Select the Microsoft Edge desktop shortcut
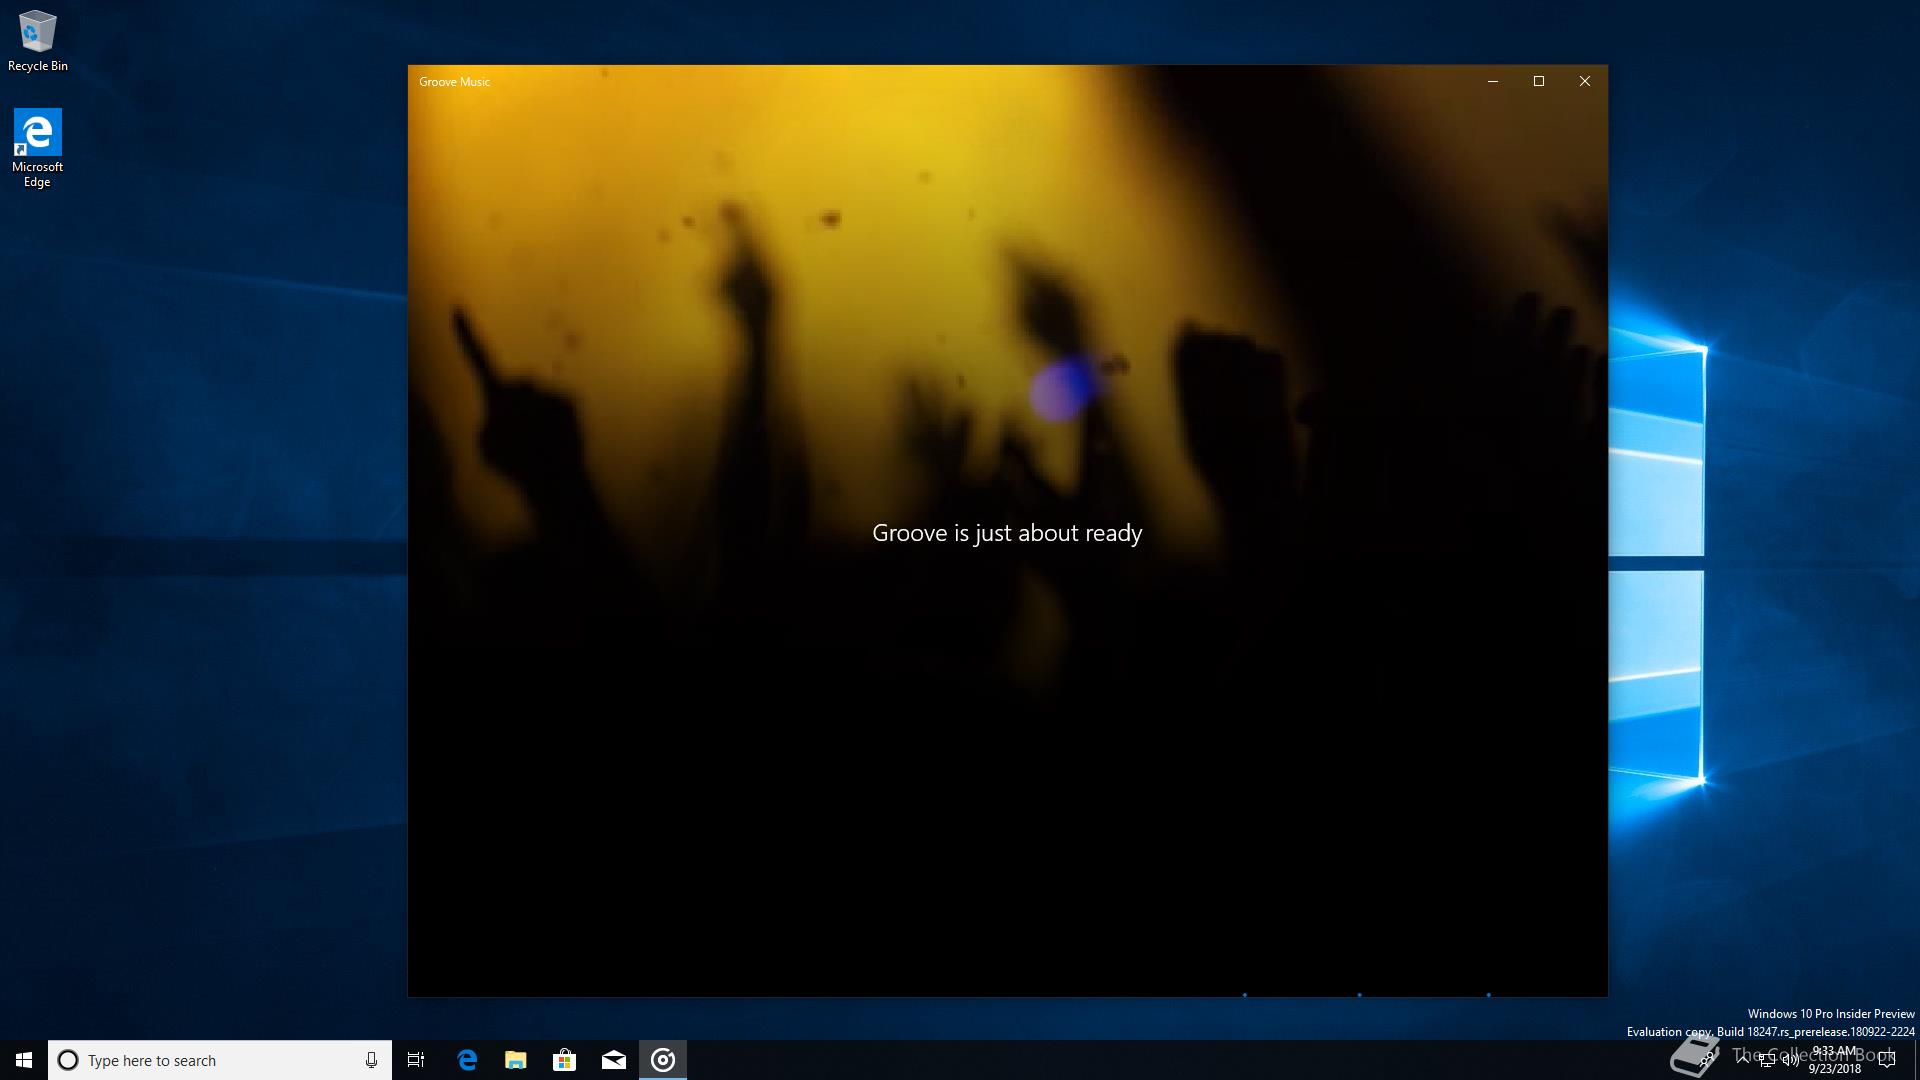The width and height of the screenshot is (1920, 1080). [x=37, y=148]
